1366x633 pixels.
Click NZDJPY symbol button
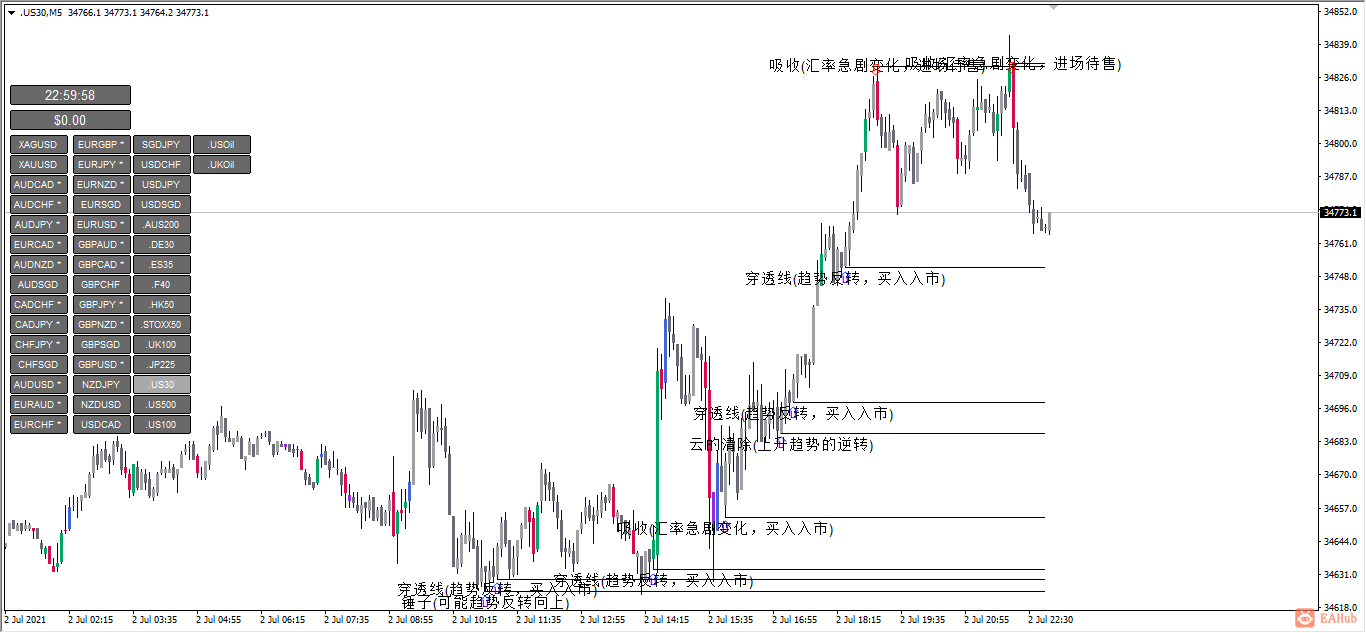tap(101, 385)
